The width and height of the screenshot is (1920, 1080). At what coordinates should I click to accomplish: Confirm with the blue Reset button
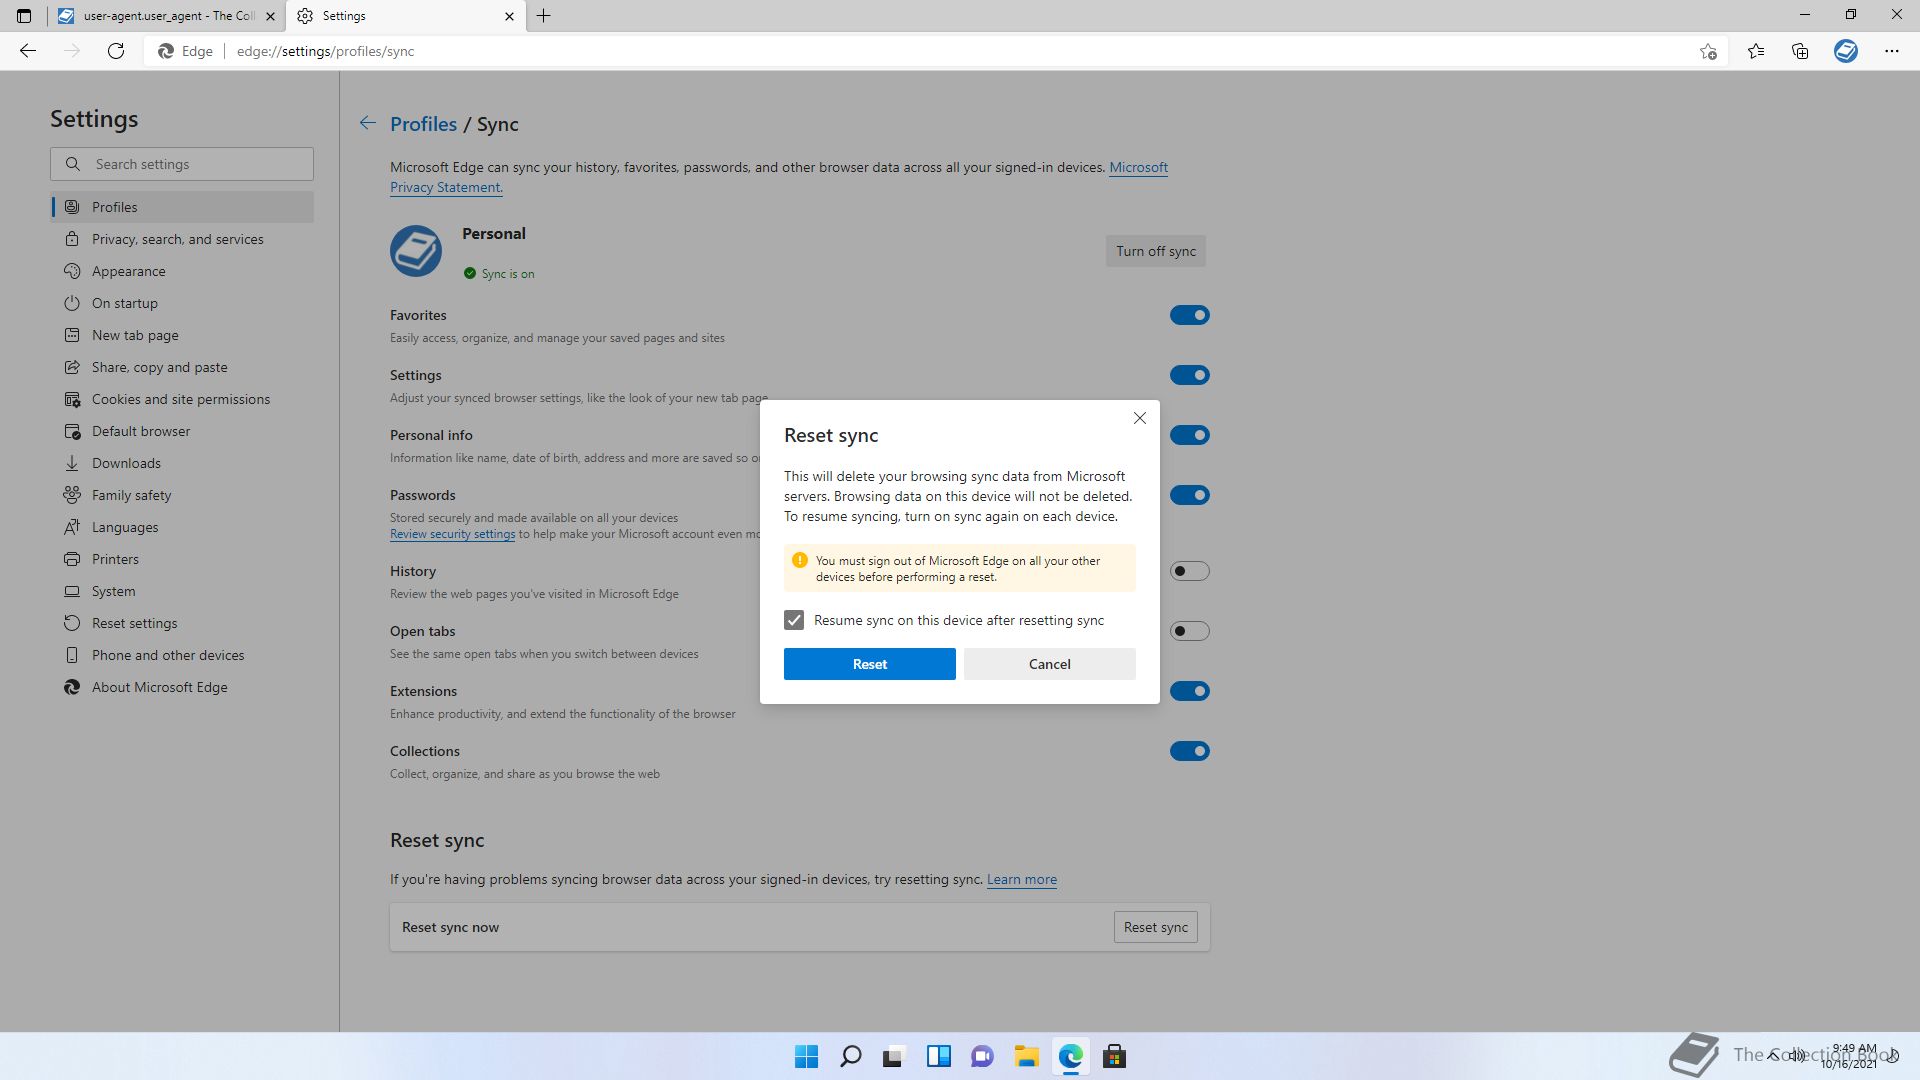point(869,664)
